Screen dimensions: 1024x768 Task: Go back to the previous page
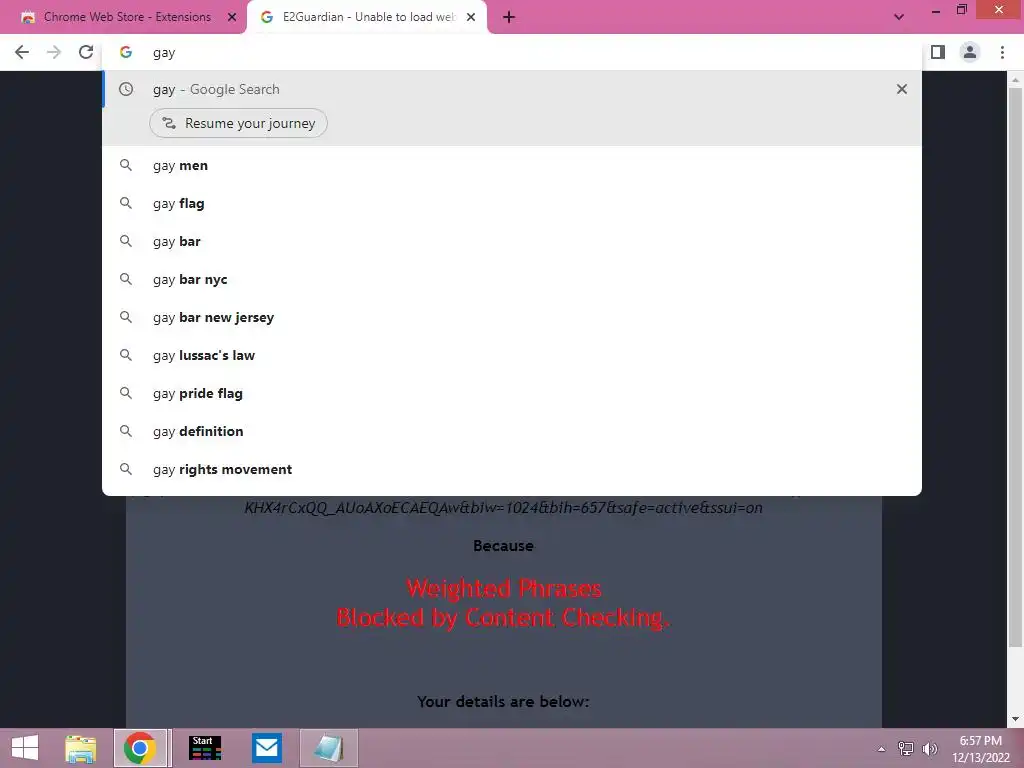[22, 52]
